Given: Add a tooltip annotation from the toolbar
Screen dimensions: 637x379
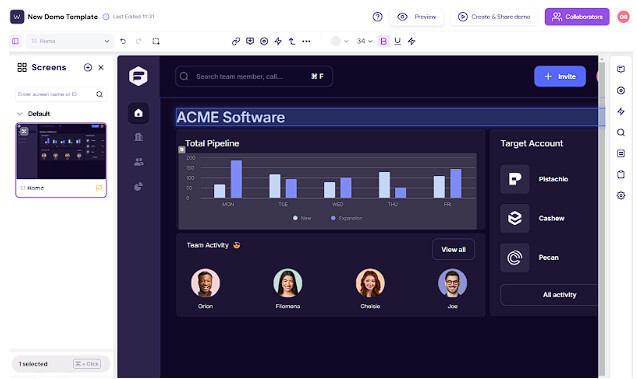Looking at the screenshot, I should tap(250, 41).
